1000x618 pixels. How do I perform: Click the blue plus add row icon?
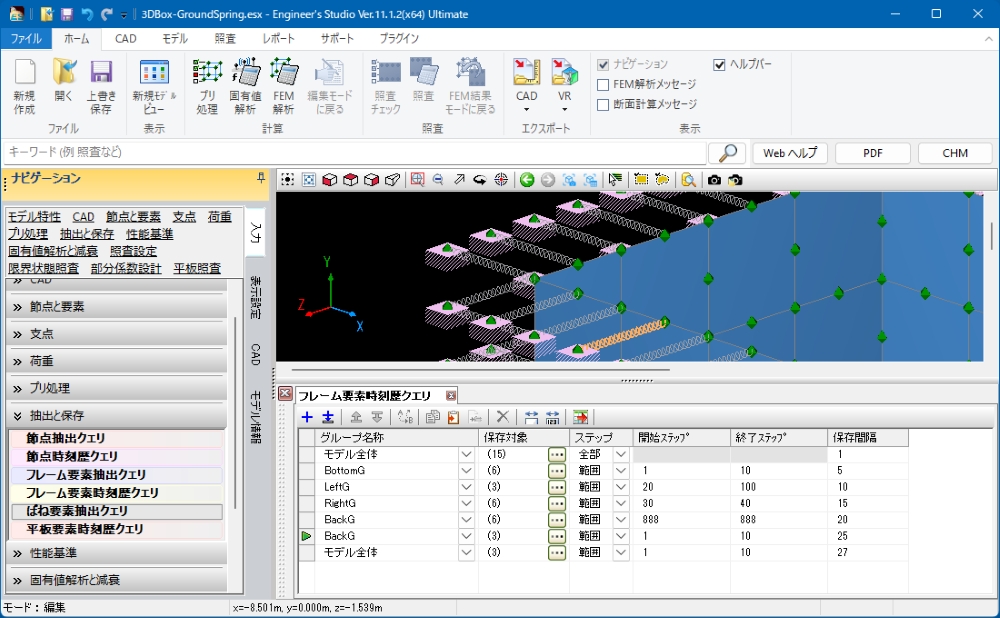coord(307,417)
